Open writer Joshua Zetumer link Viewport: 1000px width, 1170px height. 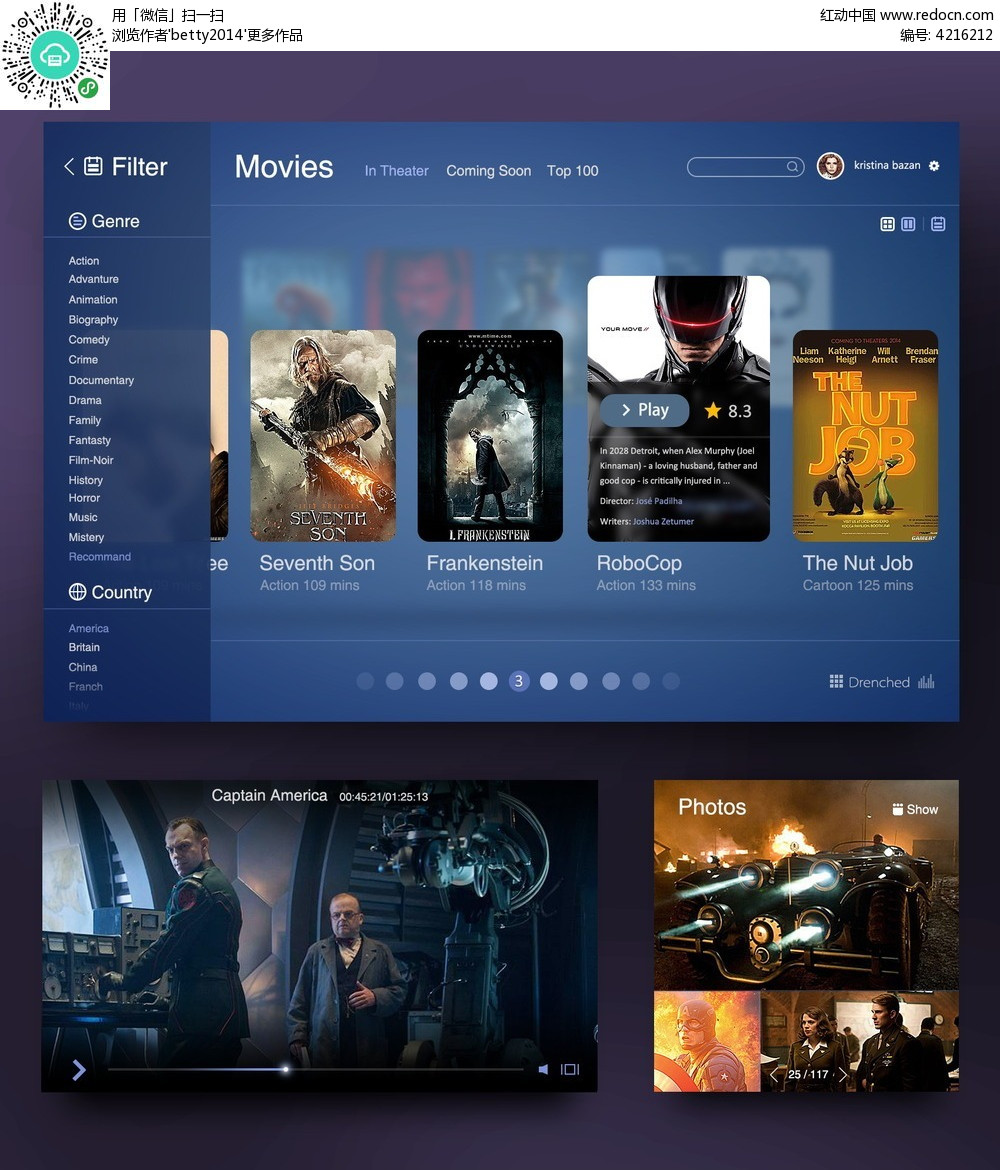[663, 522]
